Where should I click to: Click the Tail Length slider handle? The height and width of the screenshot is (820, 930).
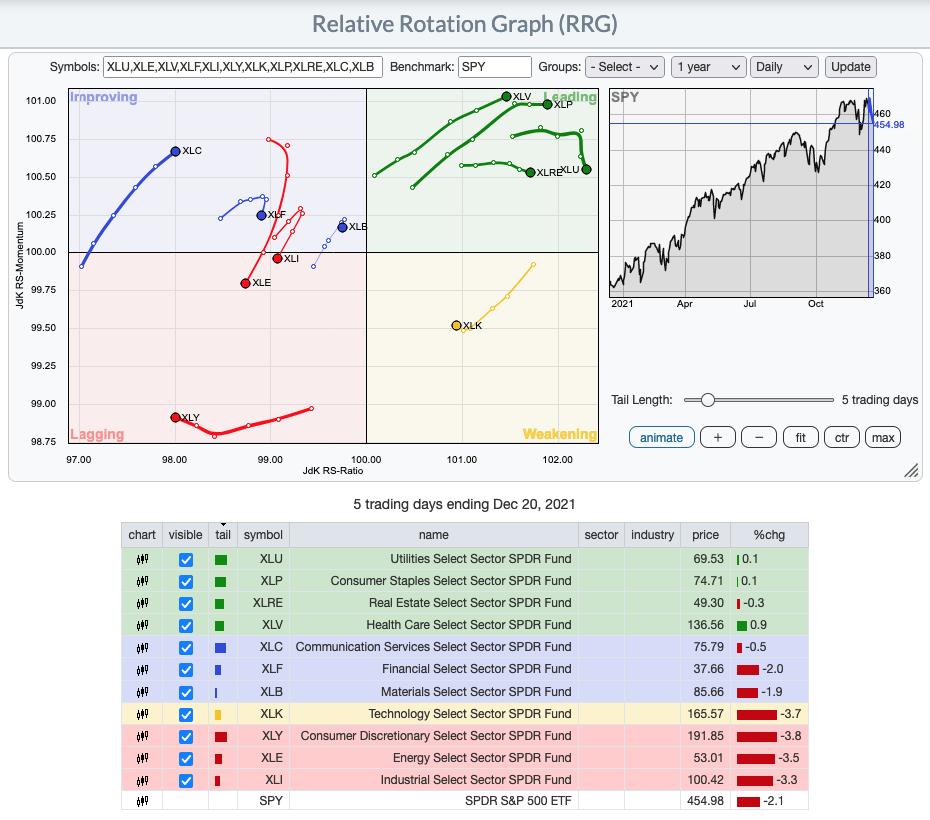point(708,400)
